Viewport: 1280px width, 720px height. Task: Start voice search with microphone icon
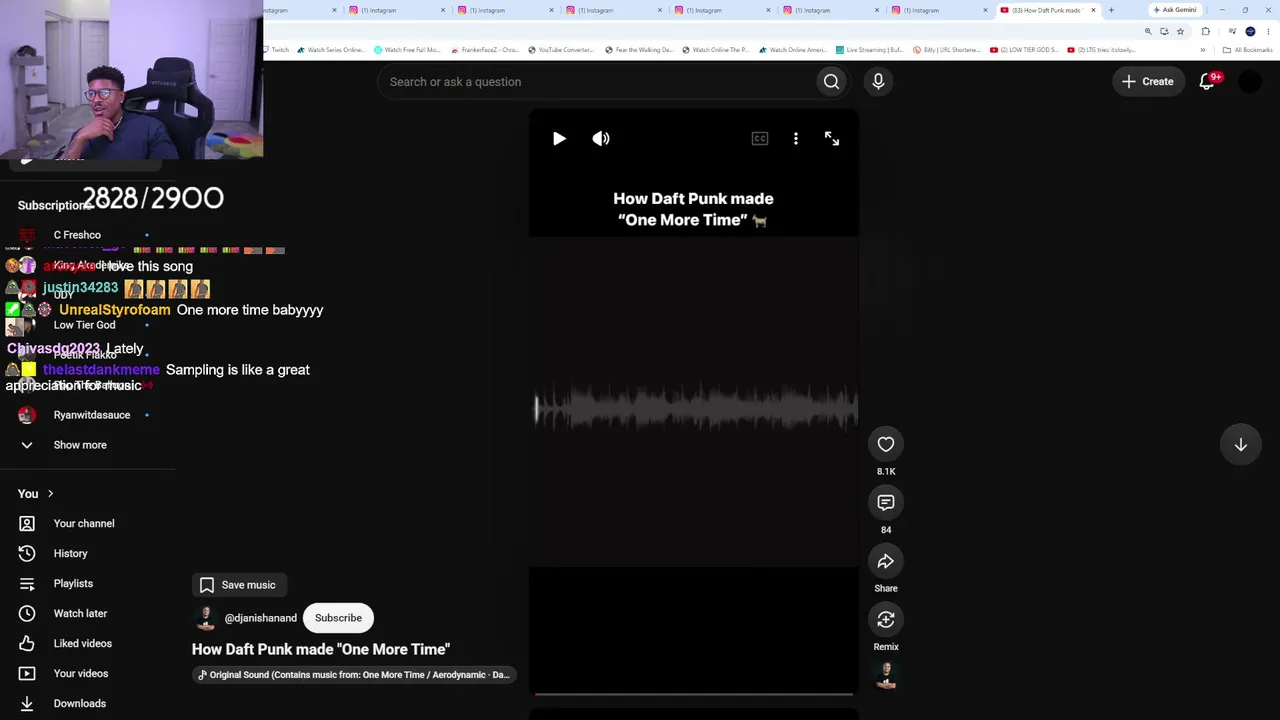point(878,82)
